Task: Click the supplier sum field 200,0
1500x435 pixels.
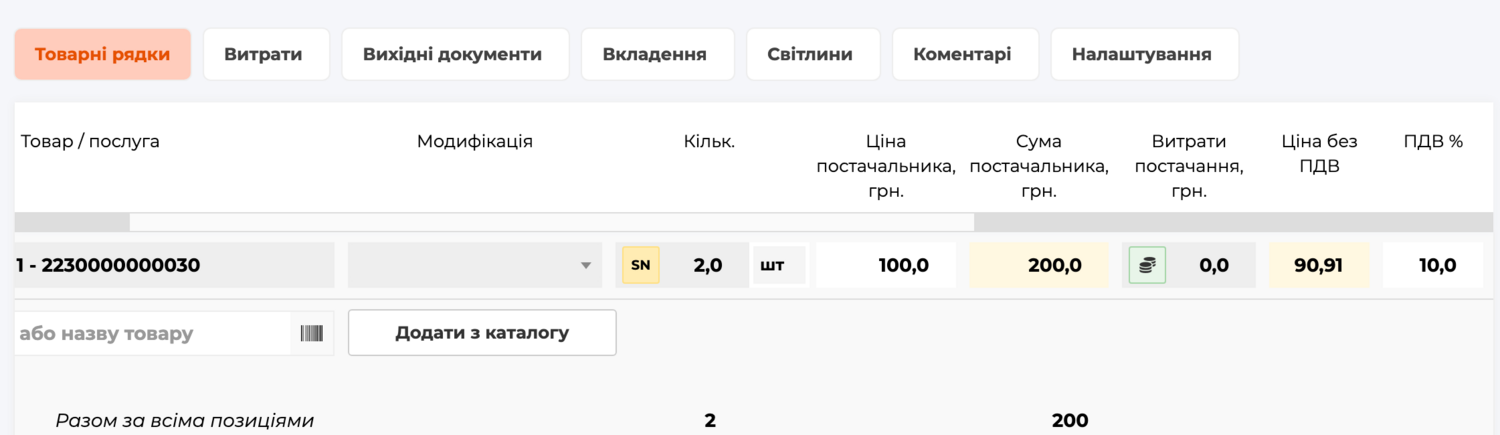Action: pos(1039,265)
